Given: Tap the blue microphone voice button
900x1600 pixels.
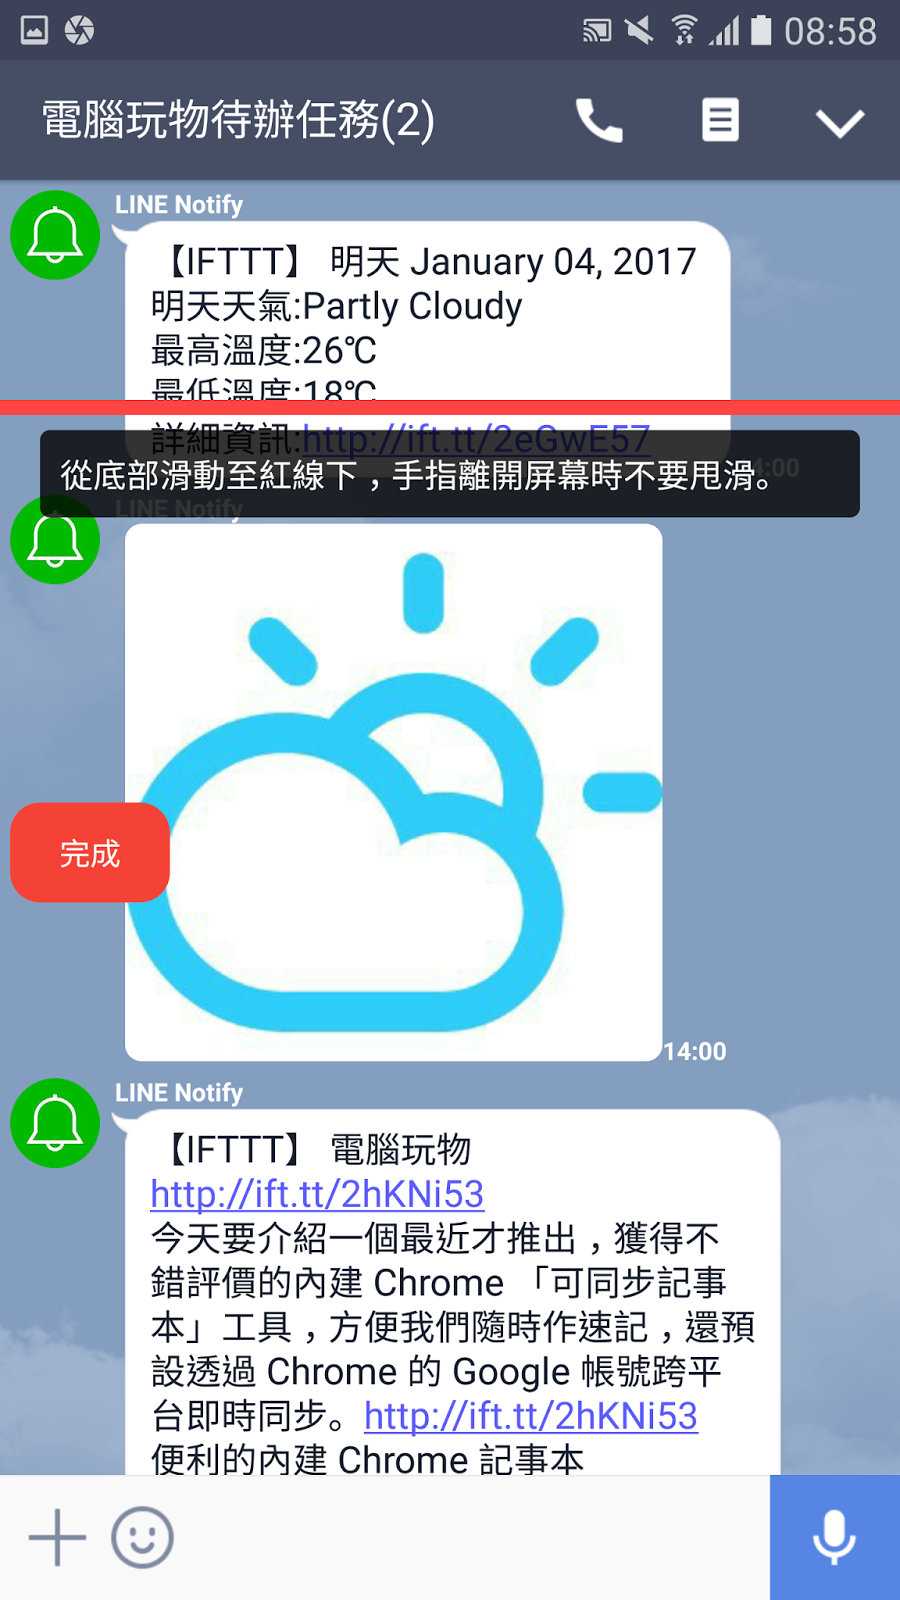Looking at the screenshot, I should [x=835, y=1538].
